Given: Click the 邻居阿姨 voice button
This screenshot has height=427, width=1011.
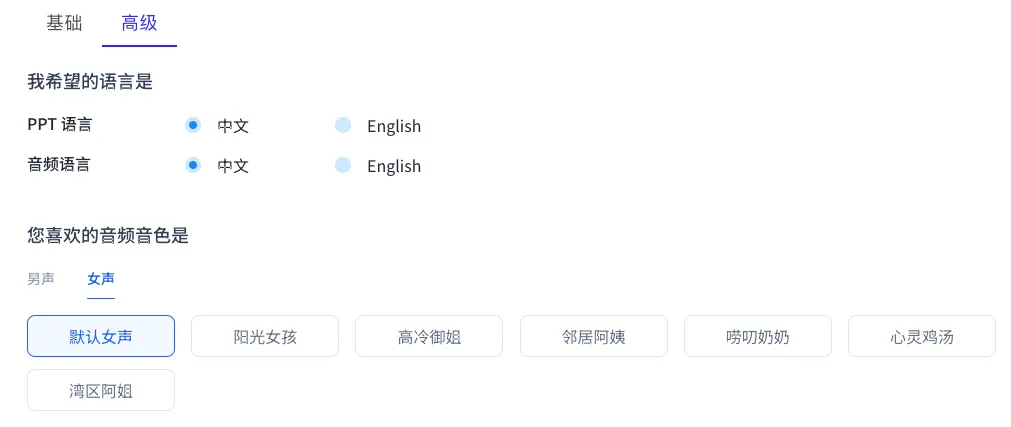Looking at the screenshot, I should [593, 337].
